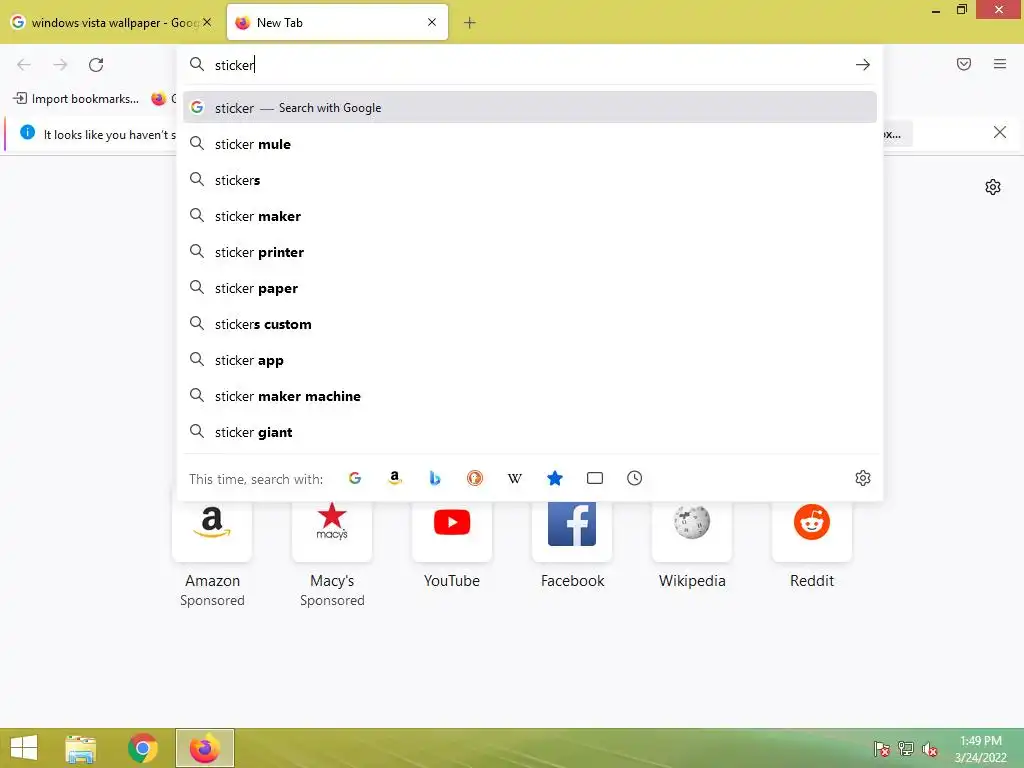Select 'sticker — Search with Google' suggestion
The width and height of the screenshot is (1024, 768).
pos(530,108)
